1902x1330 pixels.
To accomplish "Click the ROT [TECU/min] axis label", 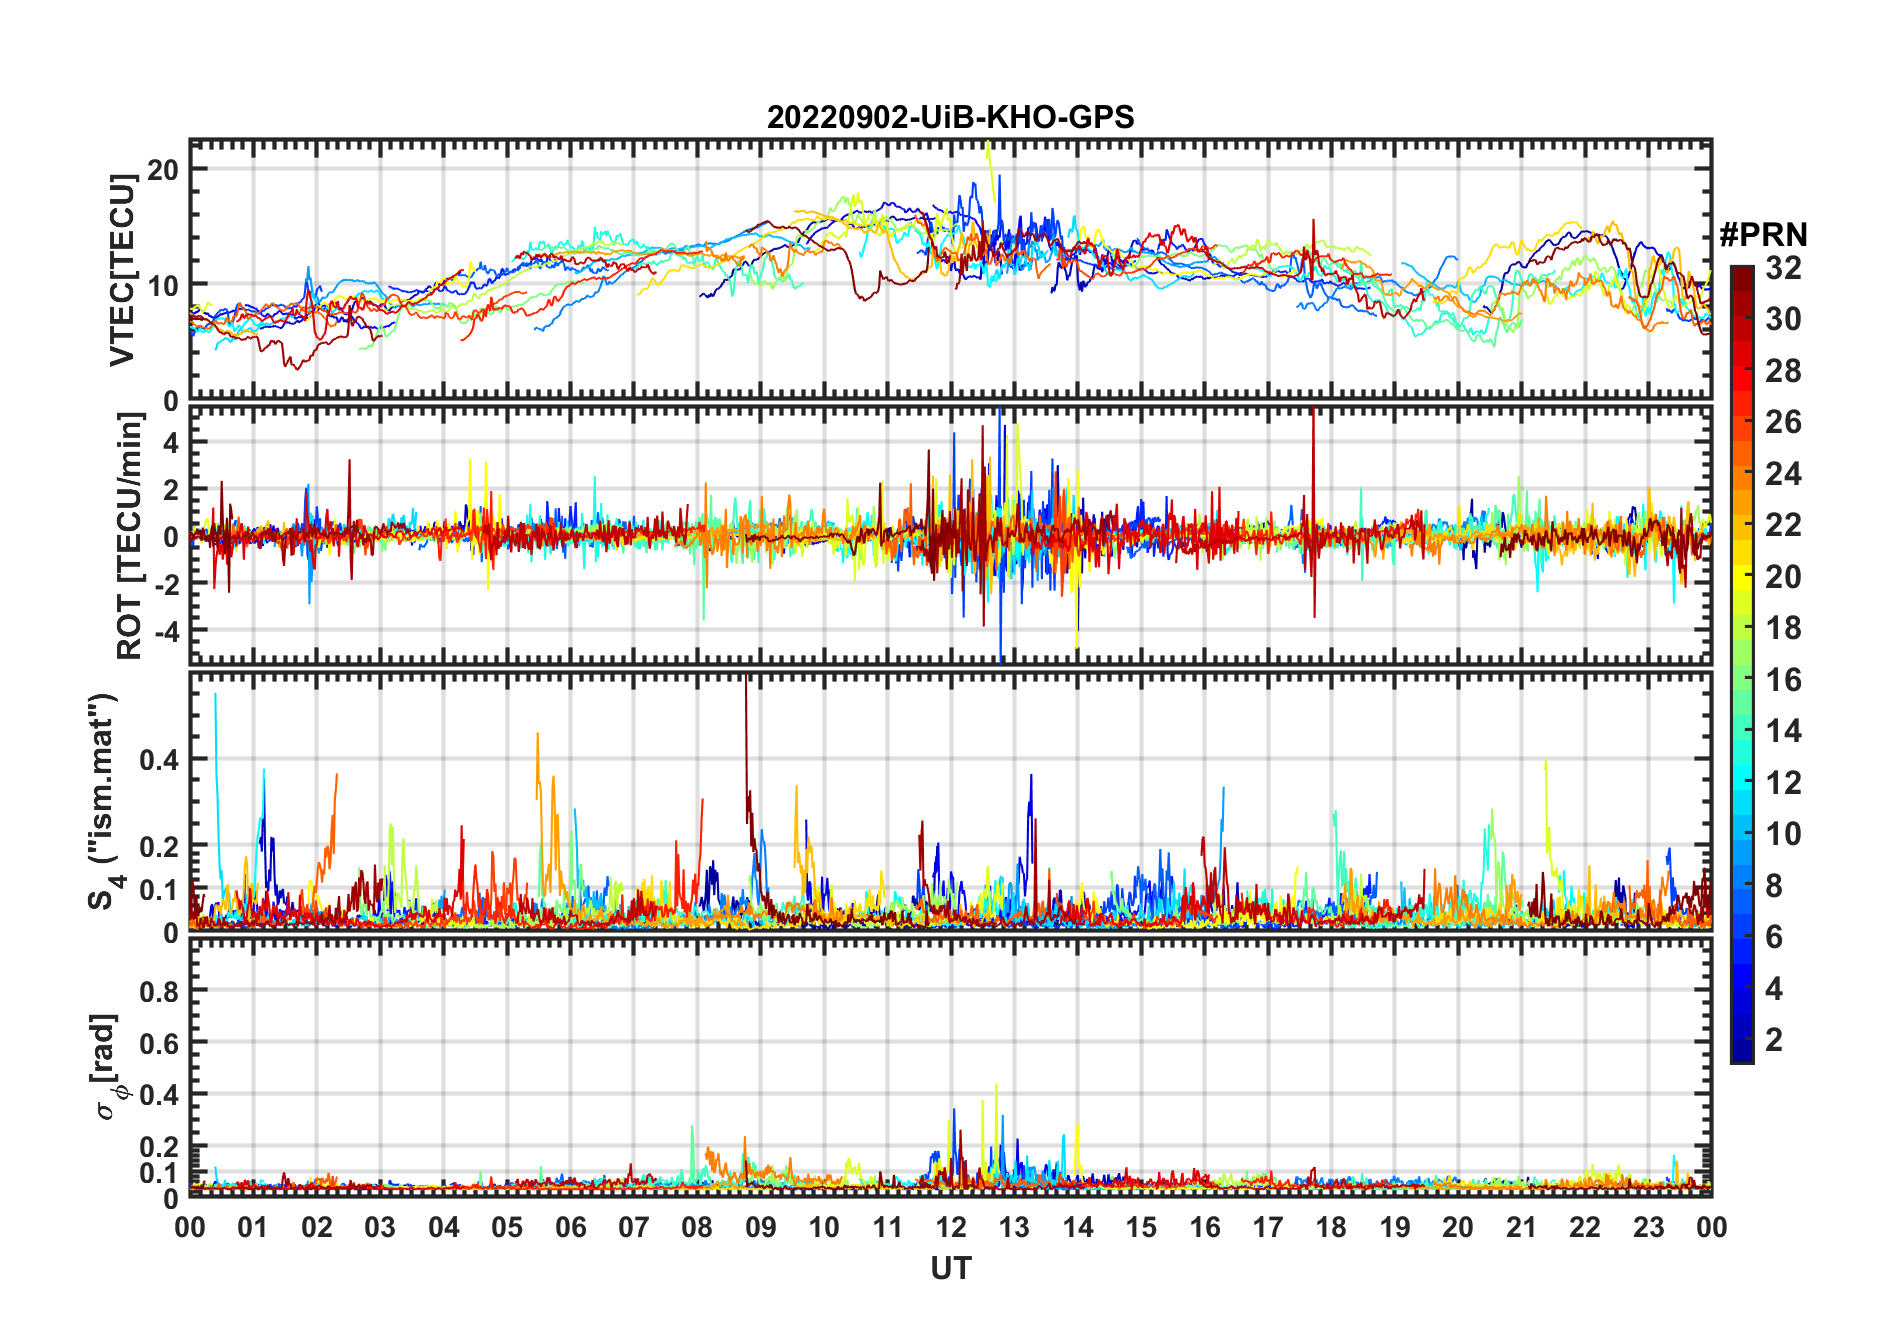I will point(129,536).
